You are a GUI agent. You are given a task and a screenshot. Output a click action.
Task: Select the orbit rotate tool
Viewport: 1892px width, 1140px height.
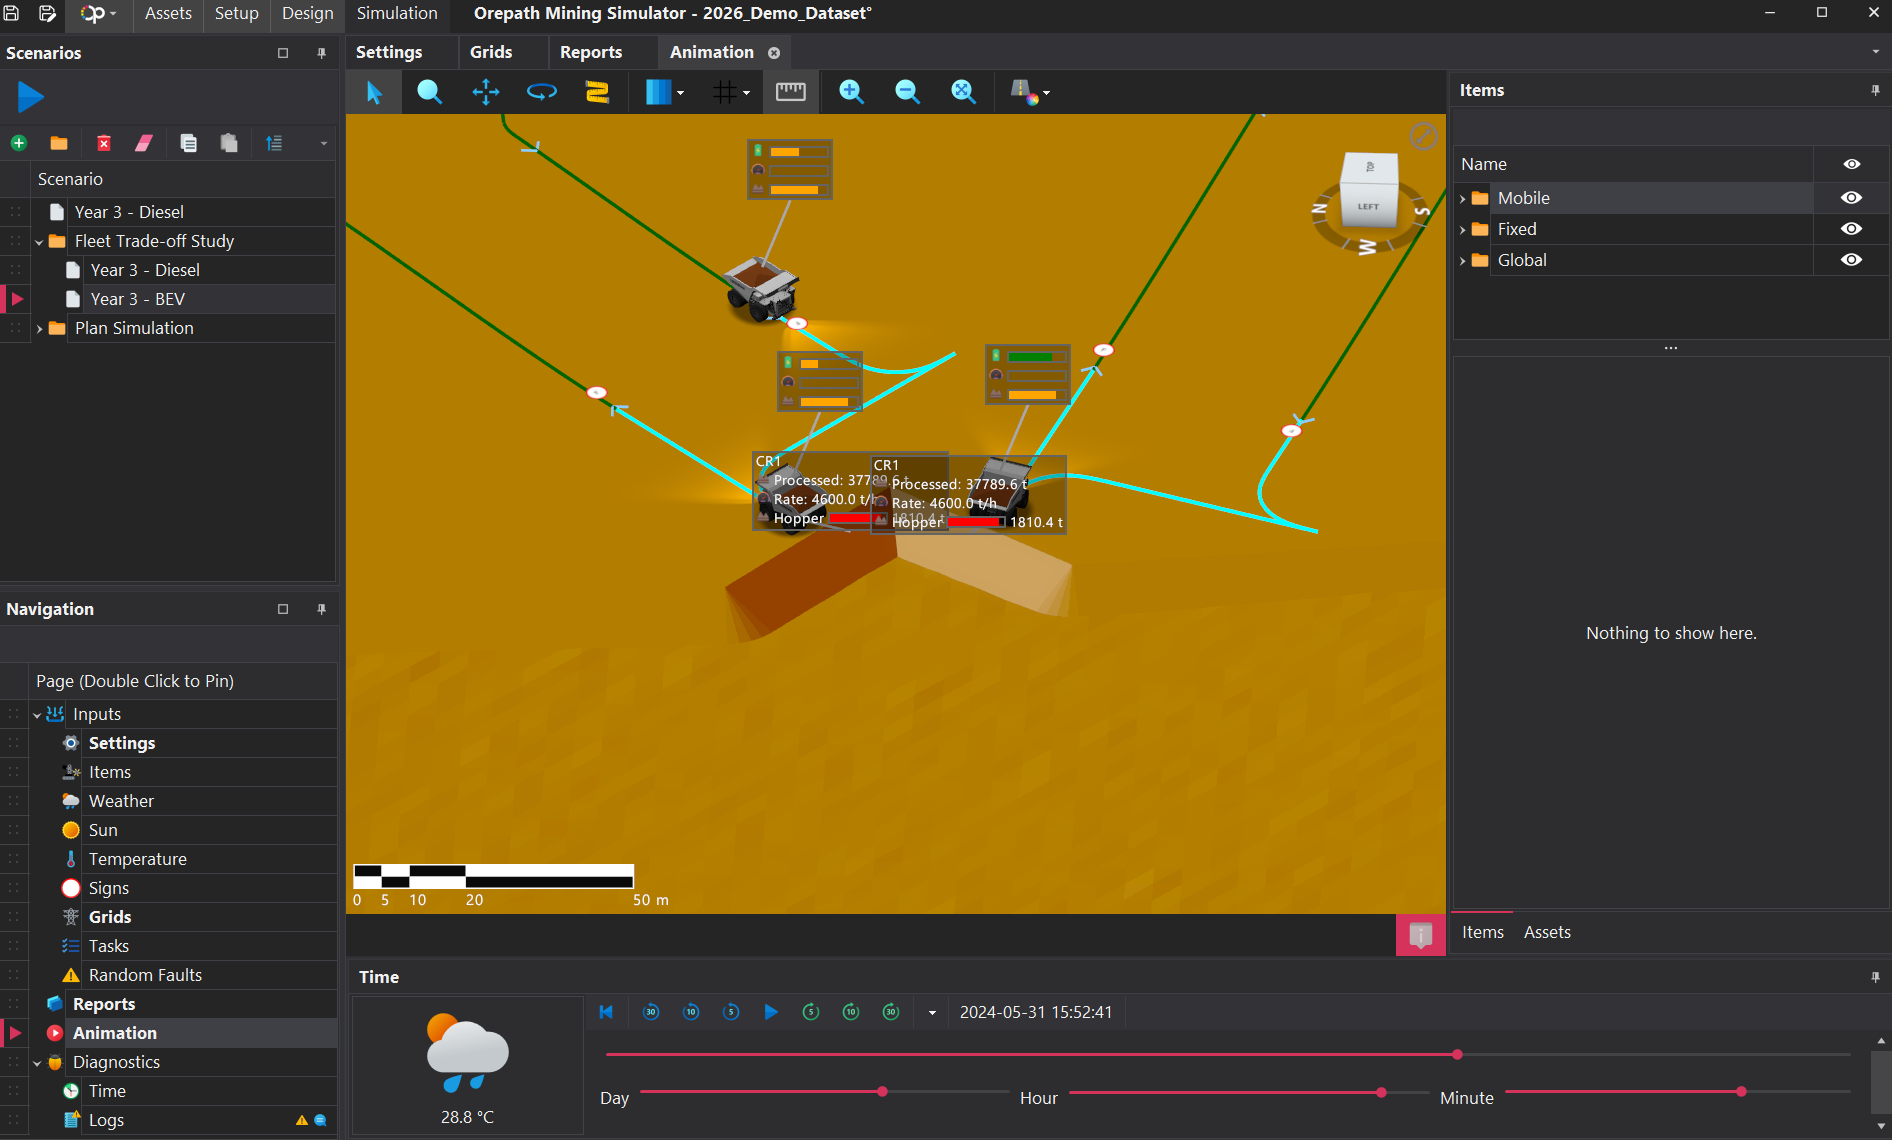click(541, 92)
